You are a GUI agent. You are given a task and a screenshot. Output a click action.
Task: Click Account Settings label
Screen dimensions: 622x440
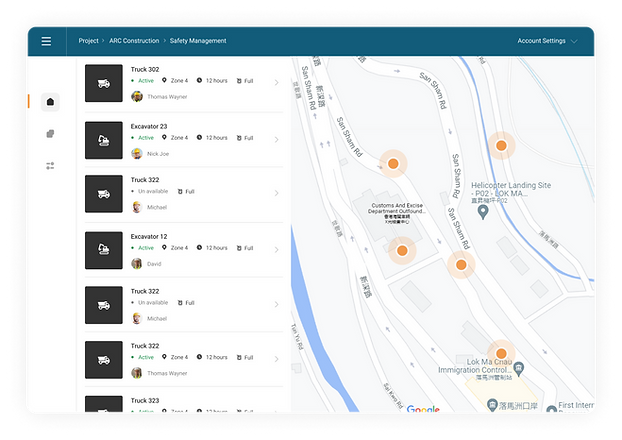[x=541, y=40]
